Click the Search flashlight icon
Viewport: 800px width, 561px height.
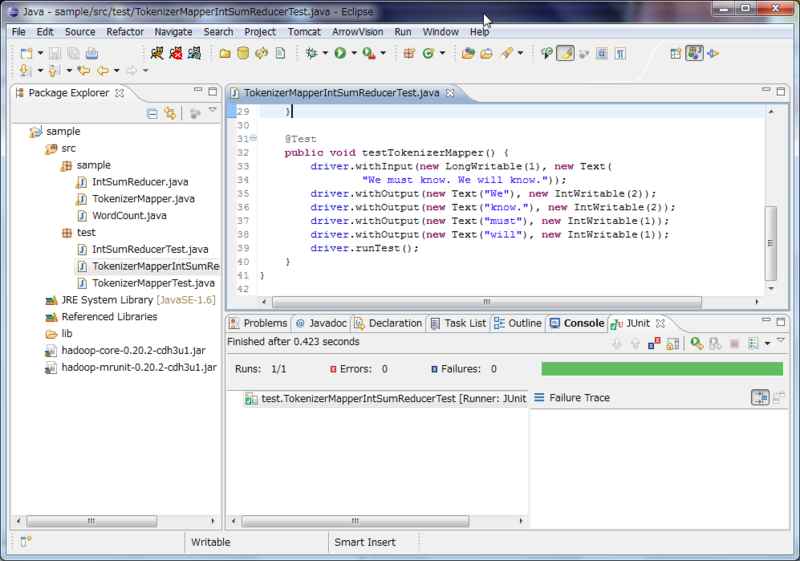506,53
